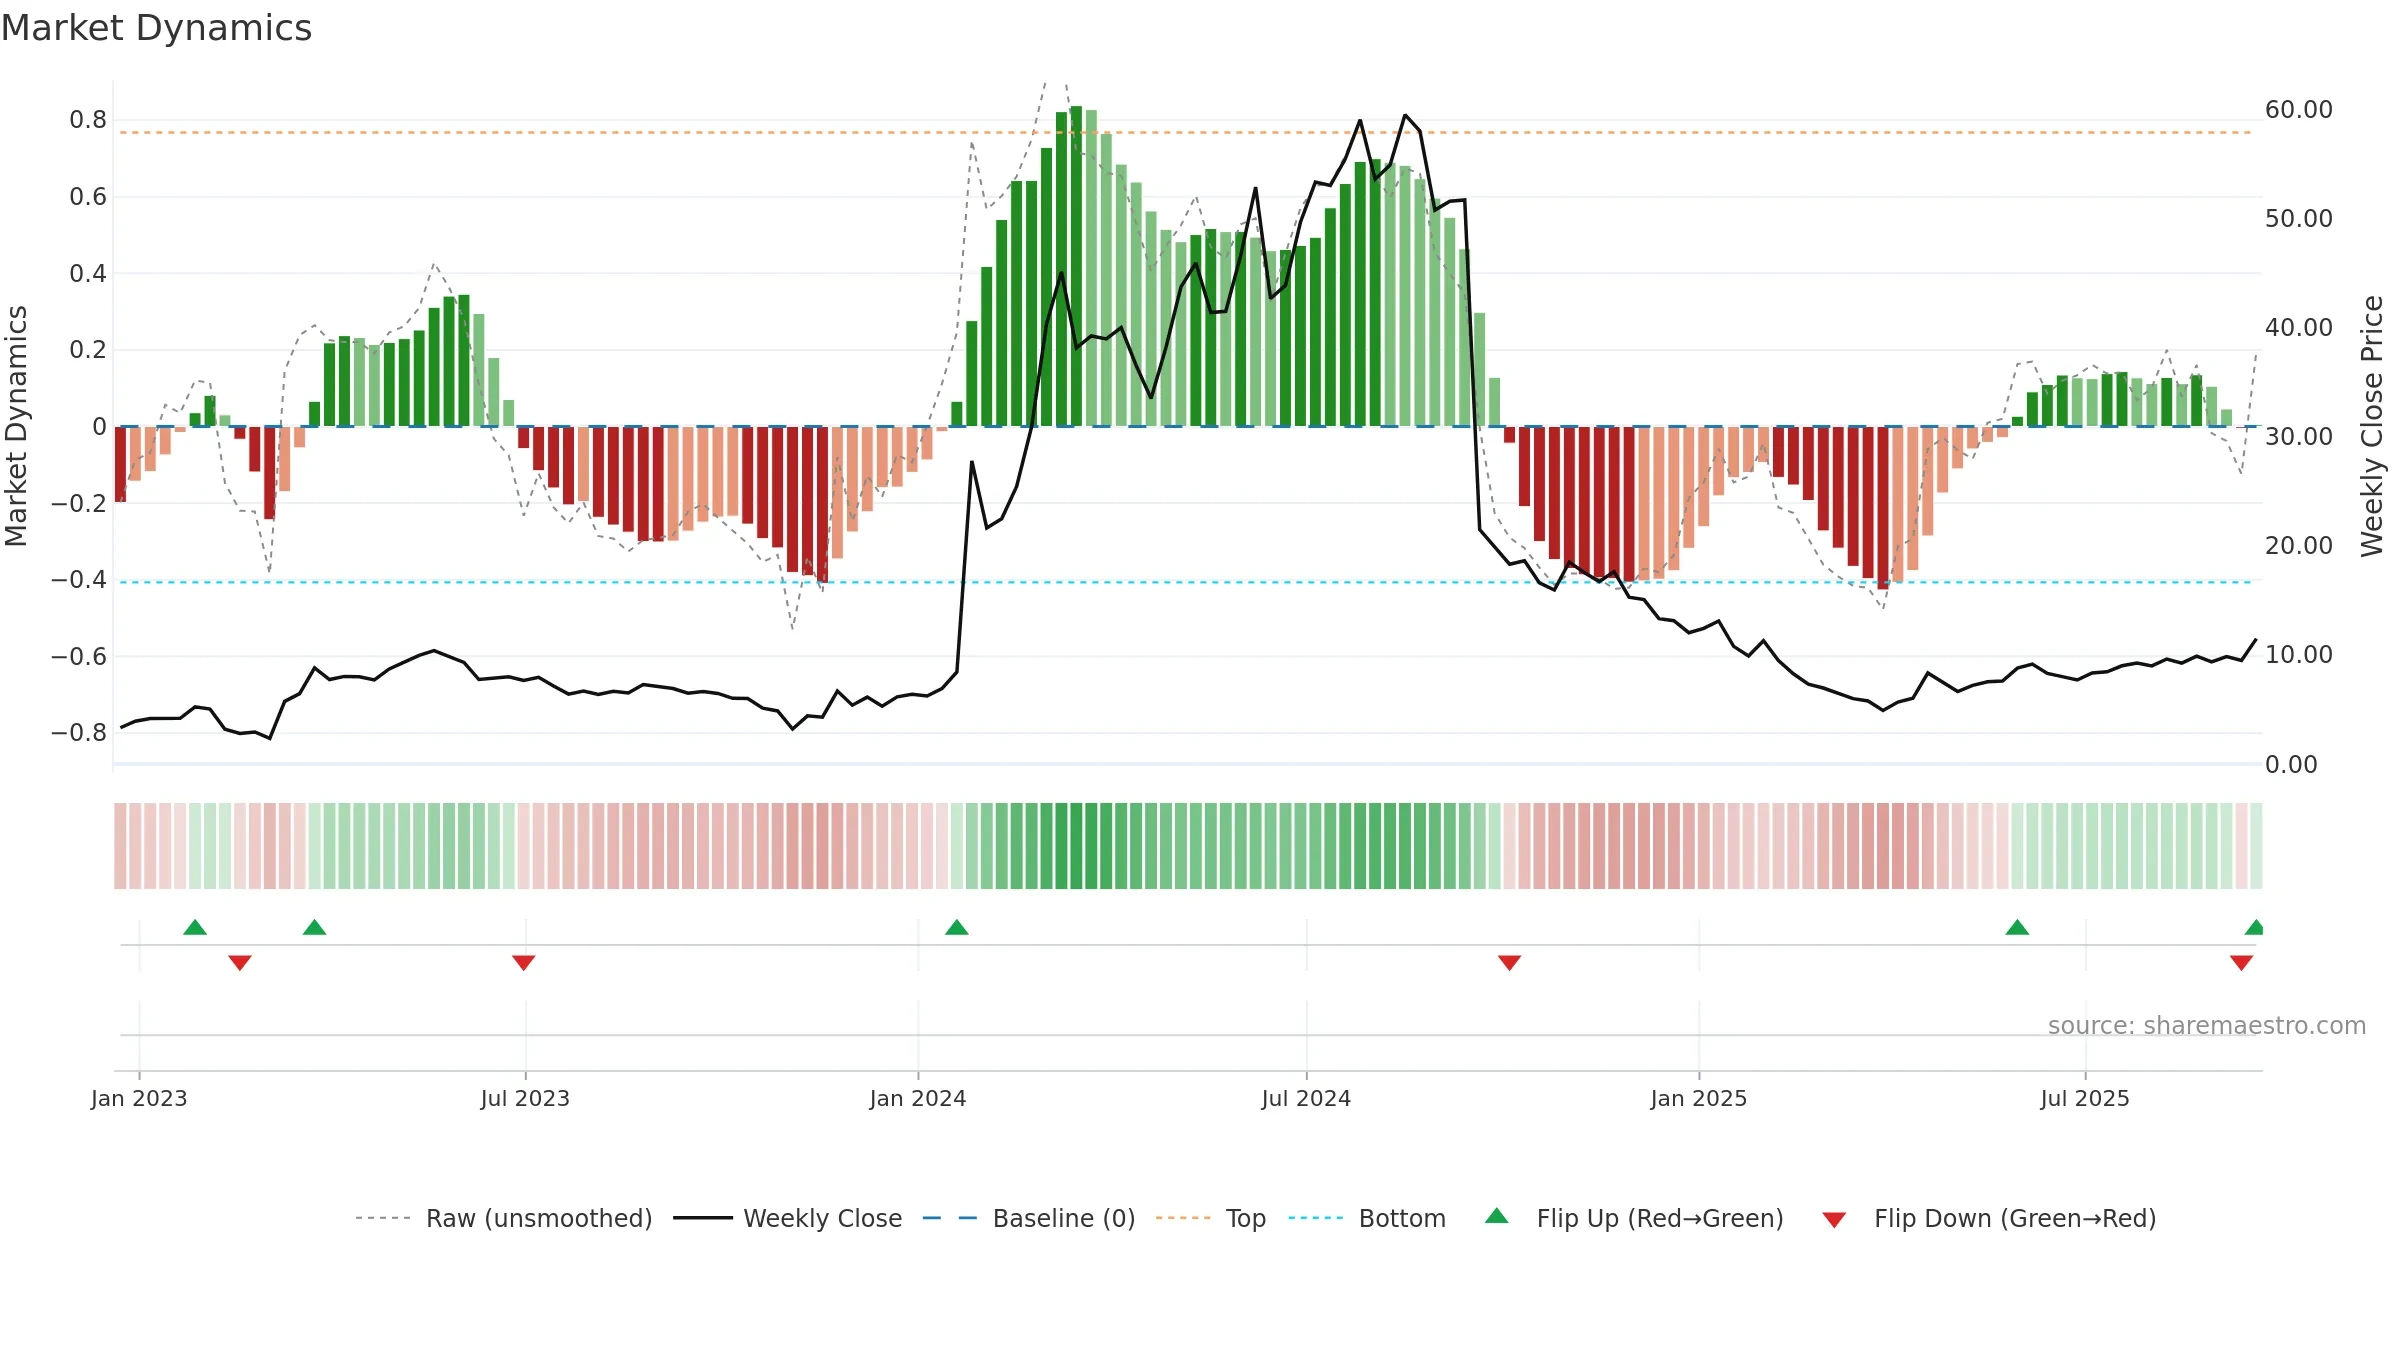The image size is (2400, 1350).
Task: Click the 0.00 right axis price label
Action: [2291, 765]
